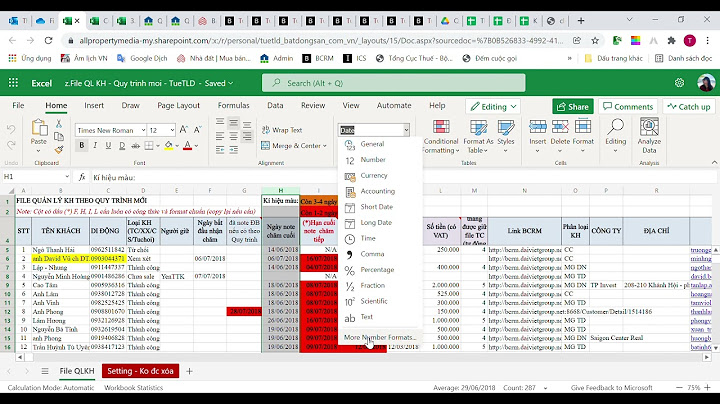Open the Editing mode dropdown
The width and height of the screenshot is (720, 404).
coord(493,107)
